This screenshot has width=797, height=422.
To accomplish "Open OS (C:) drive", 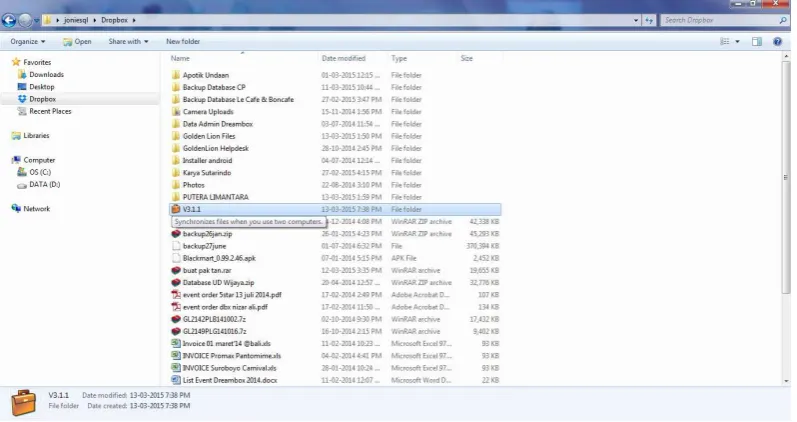I will pos(40,172).
